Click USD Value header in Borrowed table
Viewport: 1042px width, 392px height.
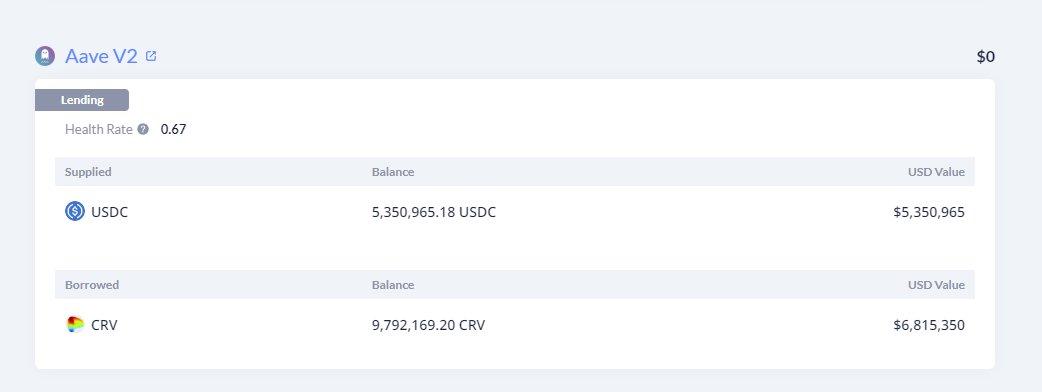tap(936, 285)
